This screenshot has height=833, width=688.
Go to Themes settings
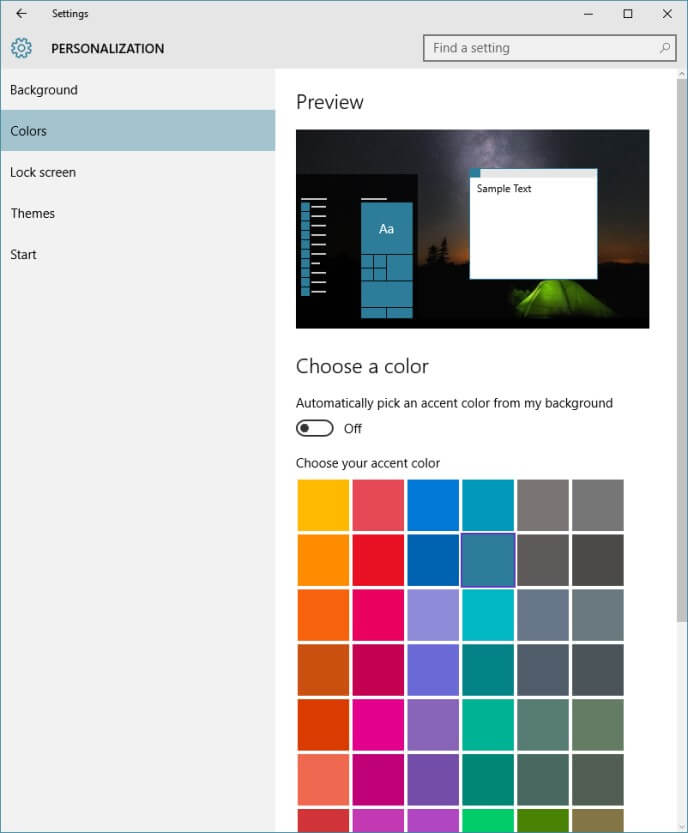pyautogui.click(x=138, y=213)
